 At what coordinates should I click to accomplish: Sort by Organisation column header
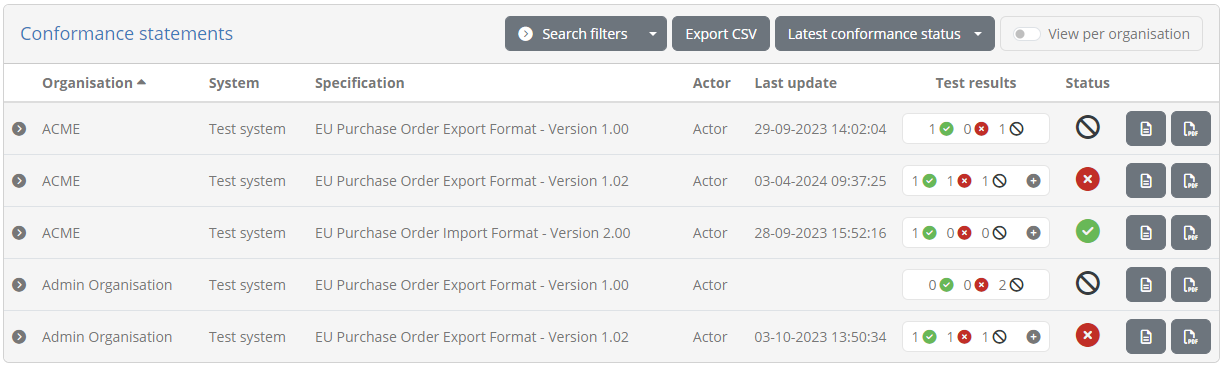(x=94, y=83)
